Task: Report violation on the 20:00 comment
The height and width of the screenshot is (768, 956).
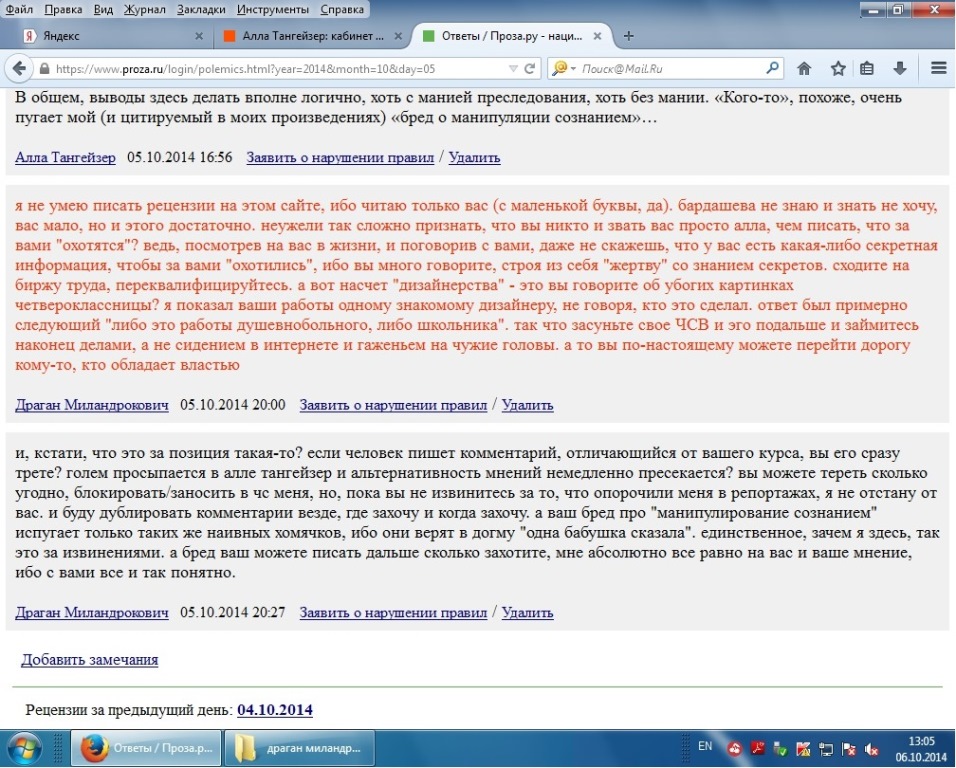Action: point(393,405)
